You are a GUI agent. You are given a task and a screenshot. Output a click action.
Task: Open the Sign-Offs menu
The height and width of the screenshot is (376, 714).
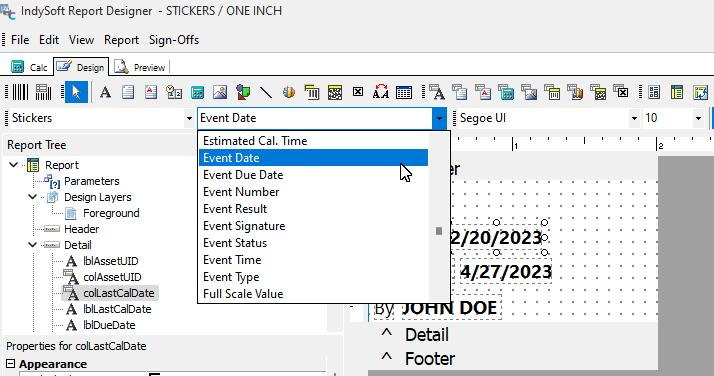pyautogui.click(x=174, y=40)
